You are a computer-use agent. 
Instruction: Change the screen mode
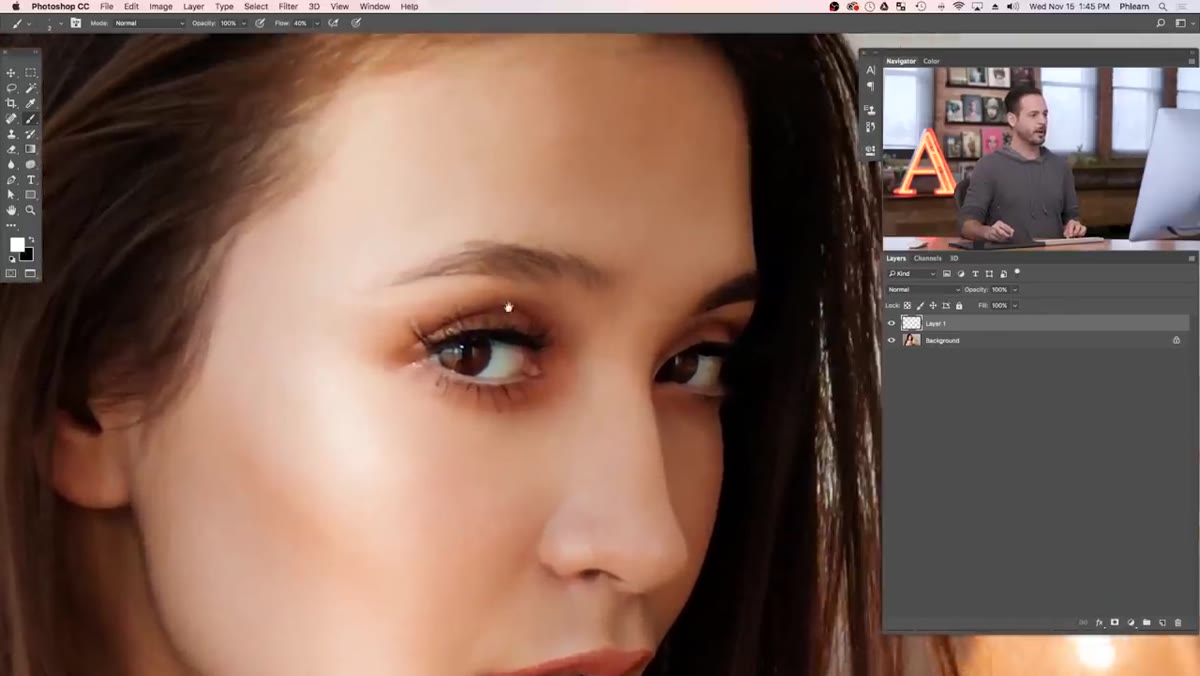pyautogui.click(x=30, y=273)
